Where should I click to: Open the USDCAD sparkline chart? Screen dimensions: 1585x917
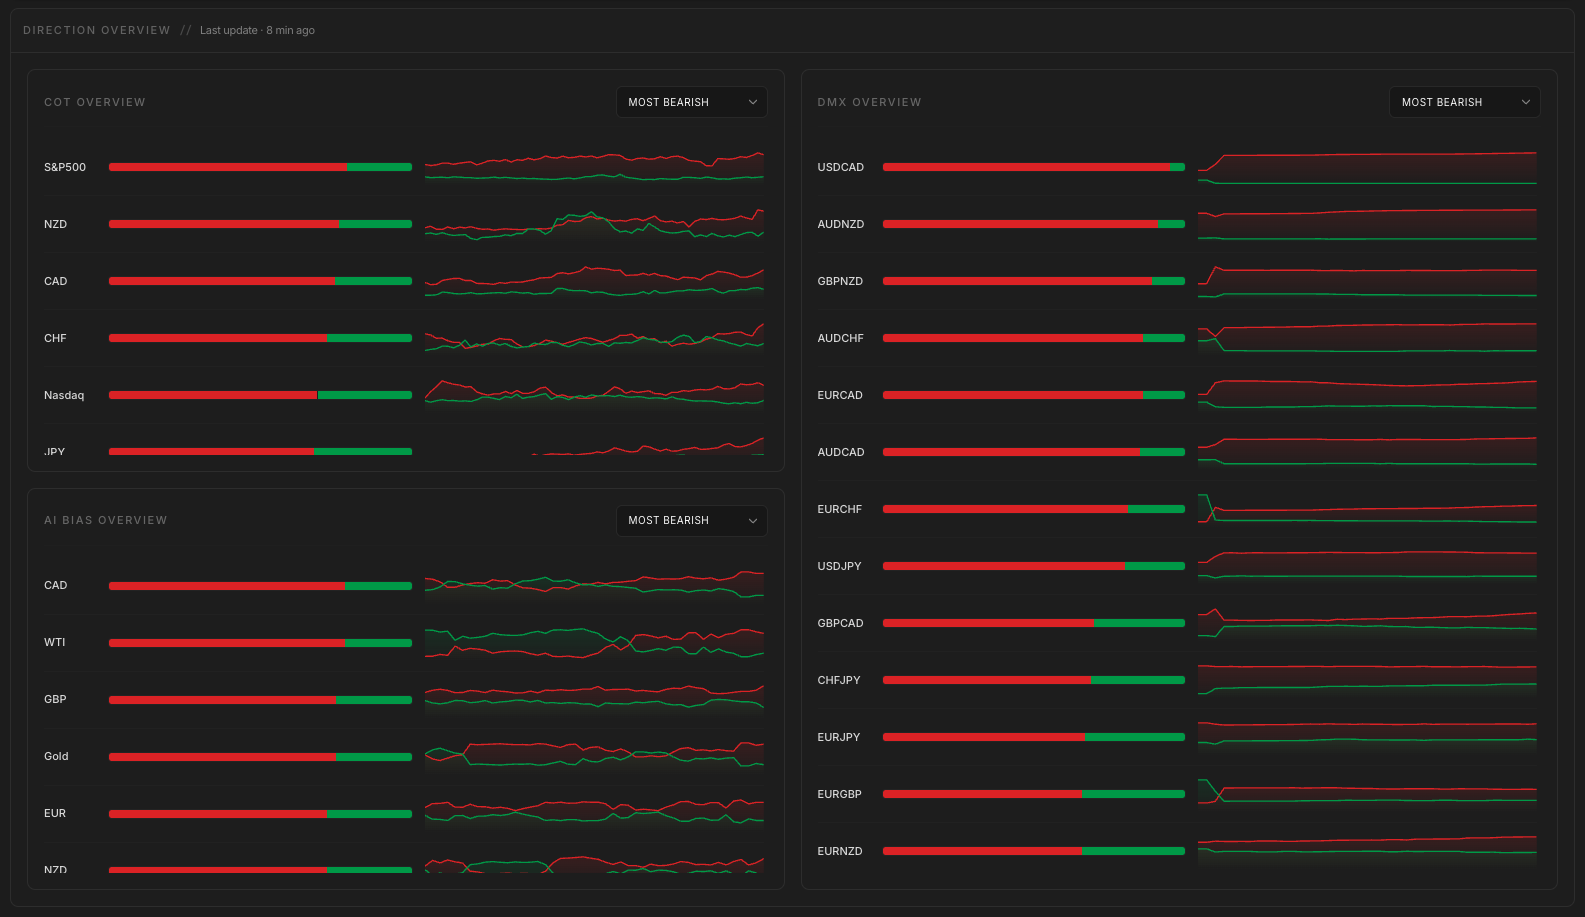pyautogui.click(x=1367, y=167)
